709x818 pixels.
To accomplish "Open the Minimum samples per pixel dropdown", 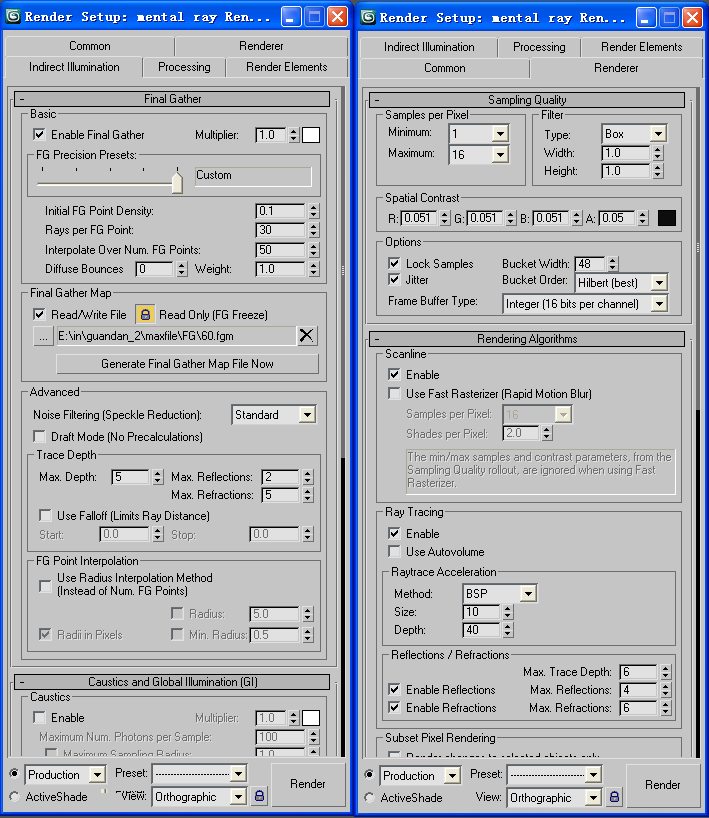I will pos(500,134).
